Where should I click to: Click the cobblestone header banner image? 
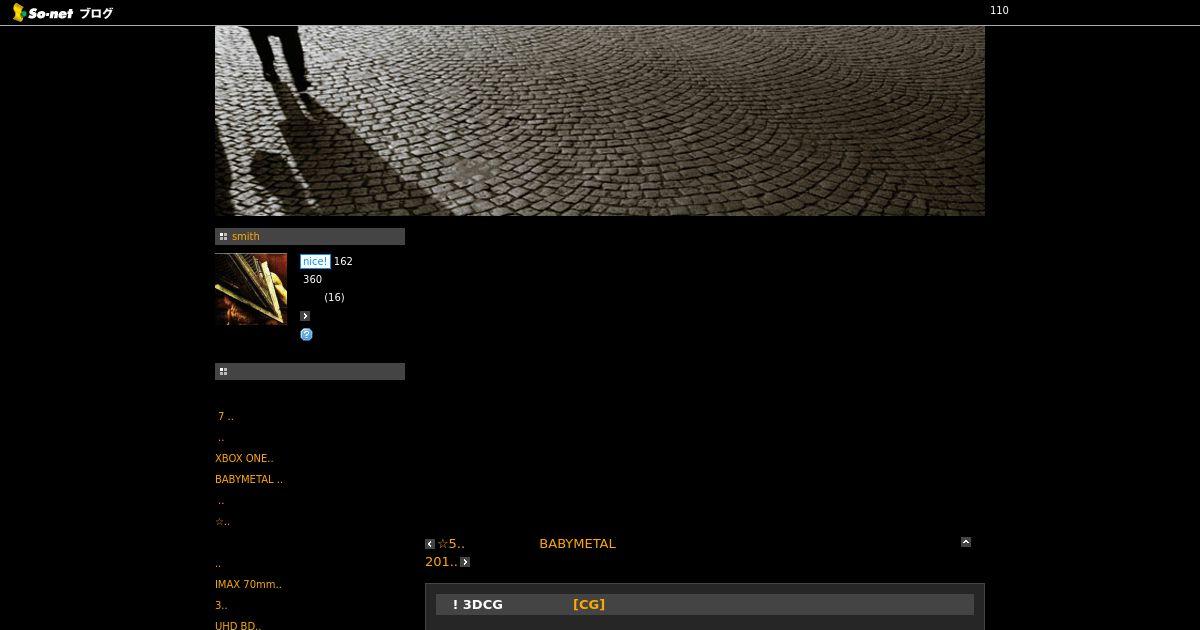(x=600, y=121)
